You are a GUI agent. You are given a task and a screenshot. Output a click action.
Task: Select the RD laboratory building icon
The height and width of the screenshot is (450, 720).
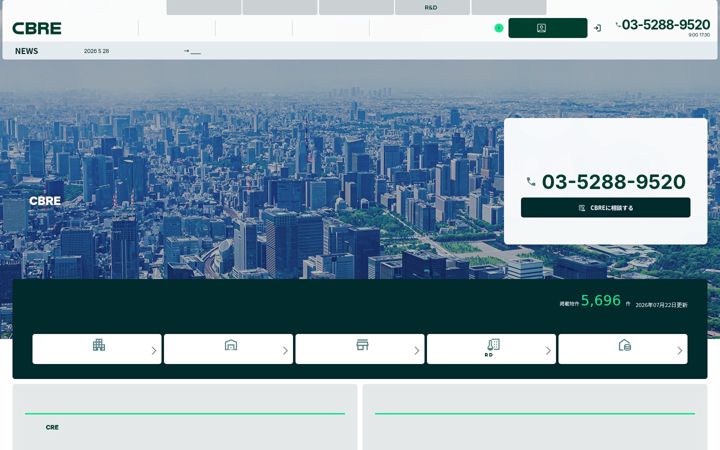click(493, 345)
